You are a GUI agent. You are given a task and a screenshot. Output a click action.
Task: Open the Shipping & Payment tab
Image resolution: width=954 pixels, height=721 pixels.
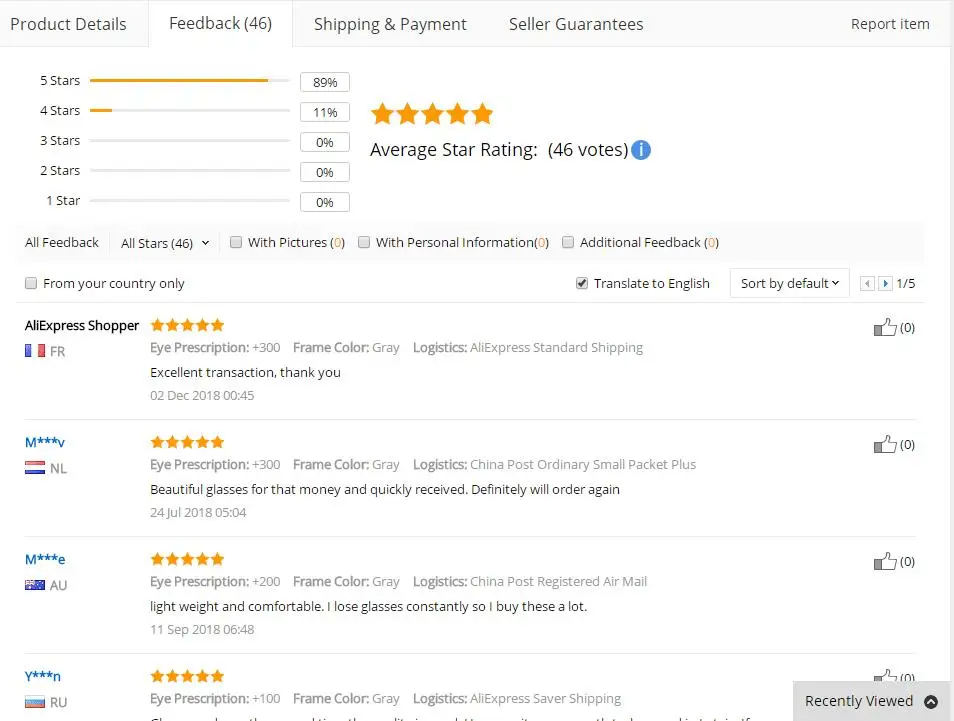coord(390,24)
